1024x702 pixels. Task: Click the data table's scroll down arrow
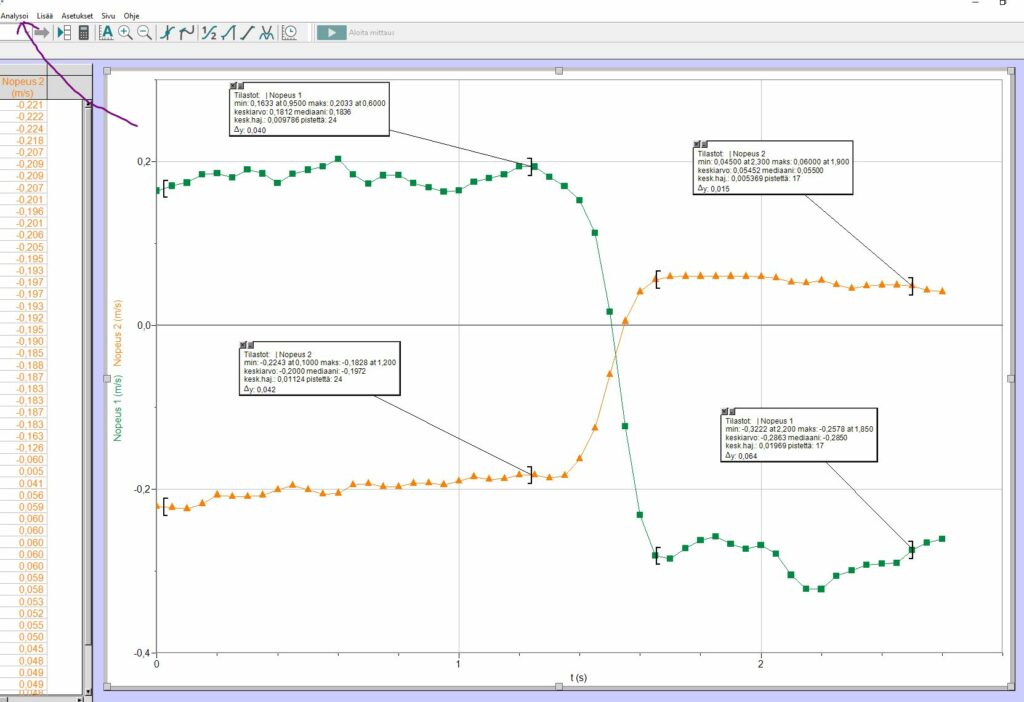click(x=88, y=690)
